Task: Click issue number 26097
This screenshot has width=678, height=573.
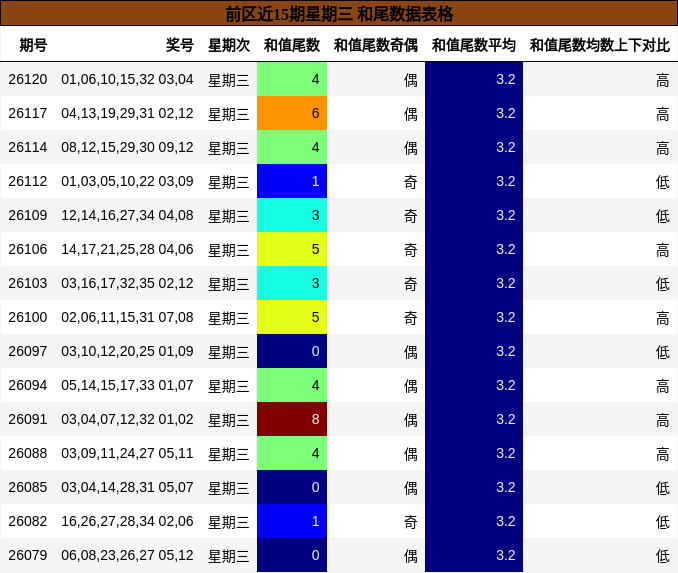Action: (28, 351)
